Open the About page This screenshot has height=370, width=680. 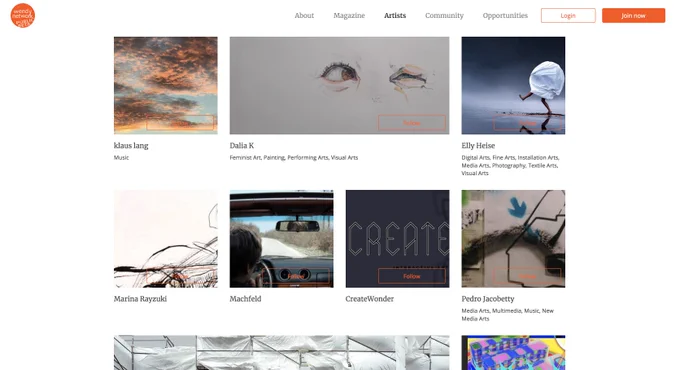click(304, 16)
